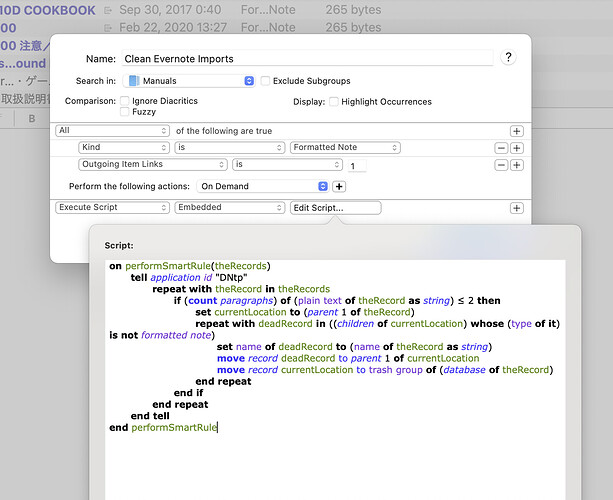
Task: Open the On Demand trigger dropdown
Action: pyautogui.click(x=263, y=186)
